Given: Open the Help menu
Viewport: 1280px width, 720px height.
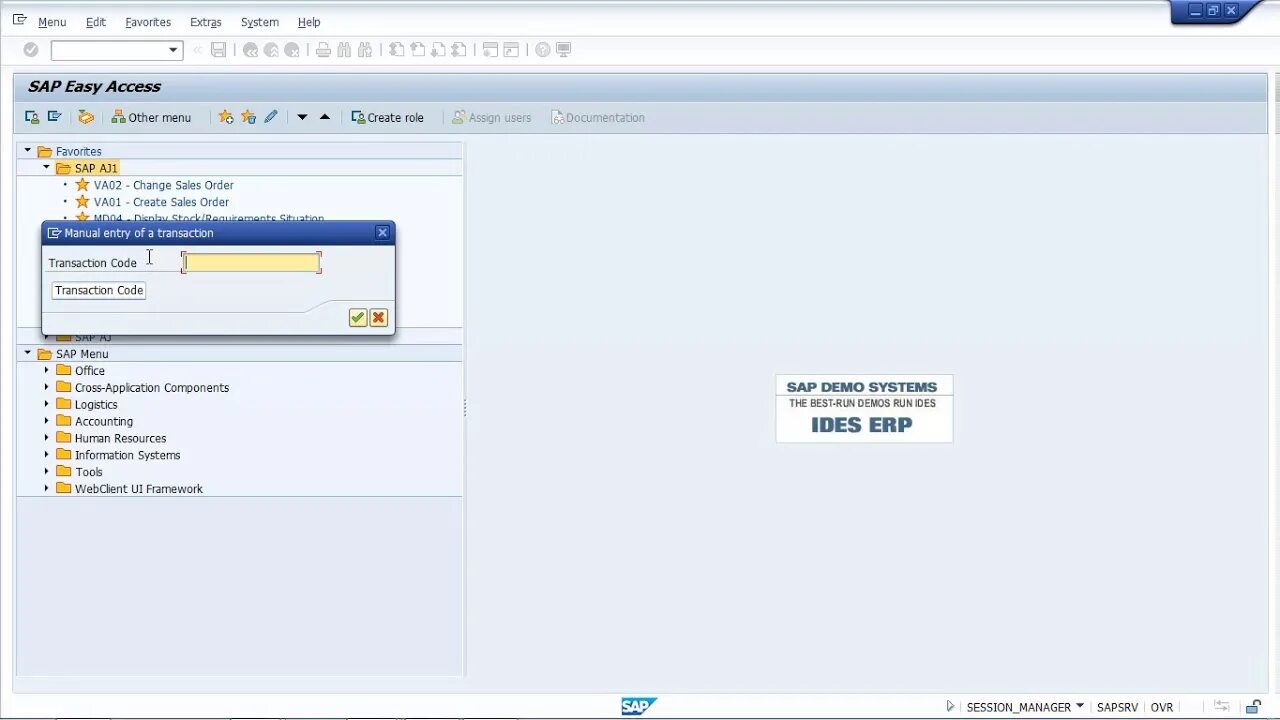Looking at the screenshot, I should click(309, 22).
